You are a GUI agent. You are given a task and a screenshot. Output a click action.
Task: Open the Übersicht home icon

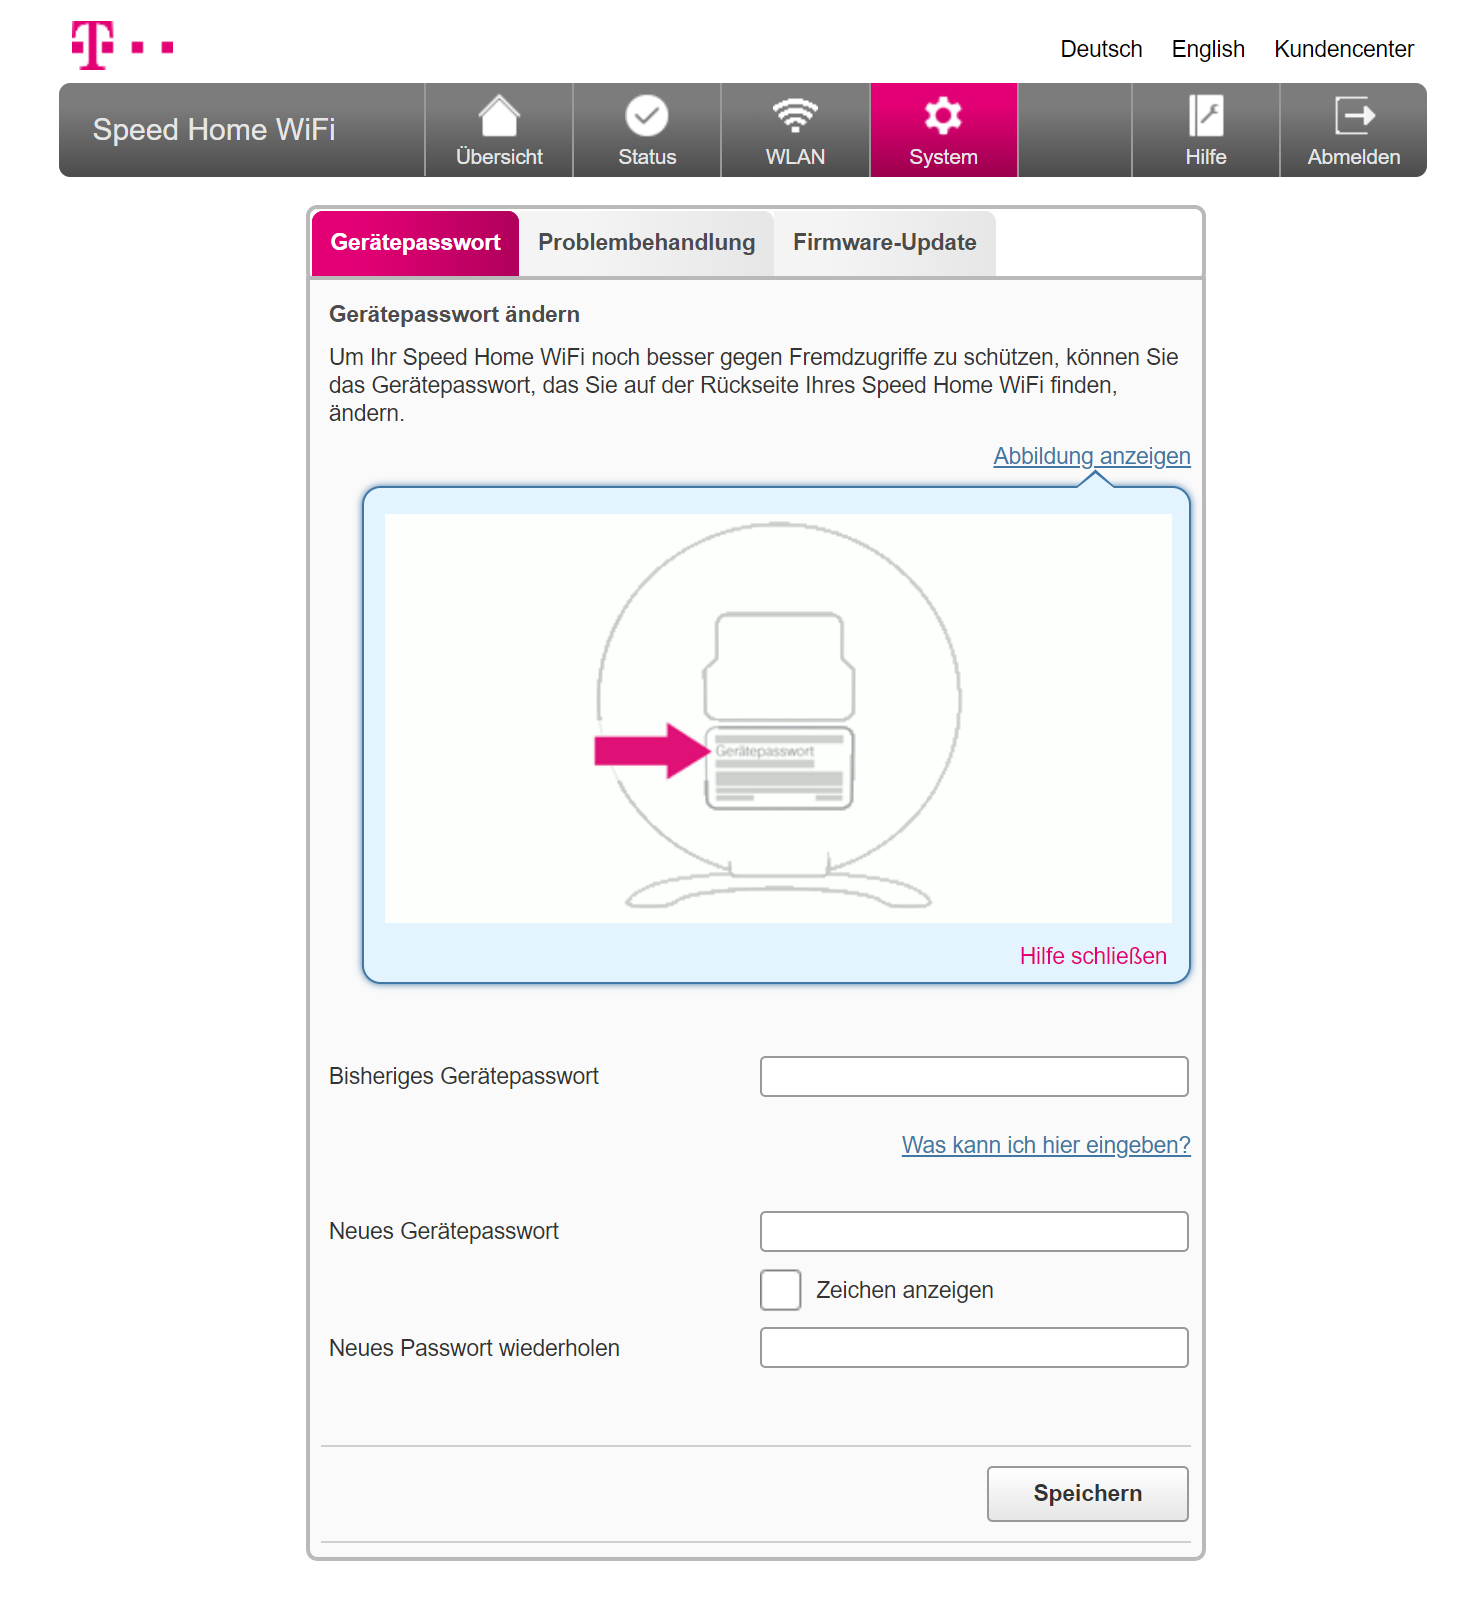point(499,116)
